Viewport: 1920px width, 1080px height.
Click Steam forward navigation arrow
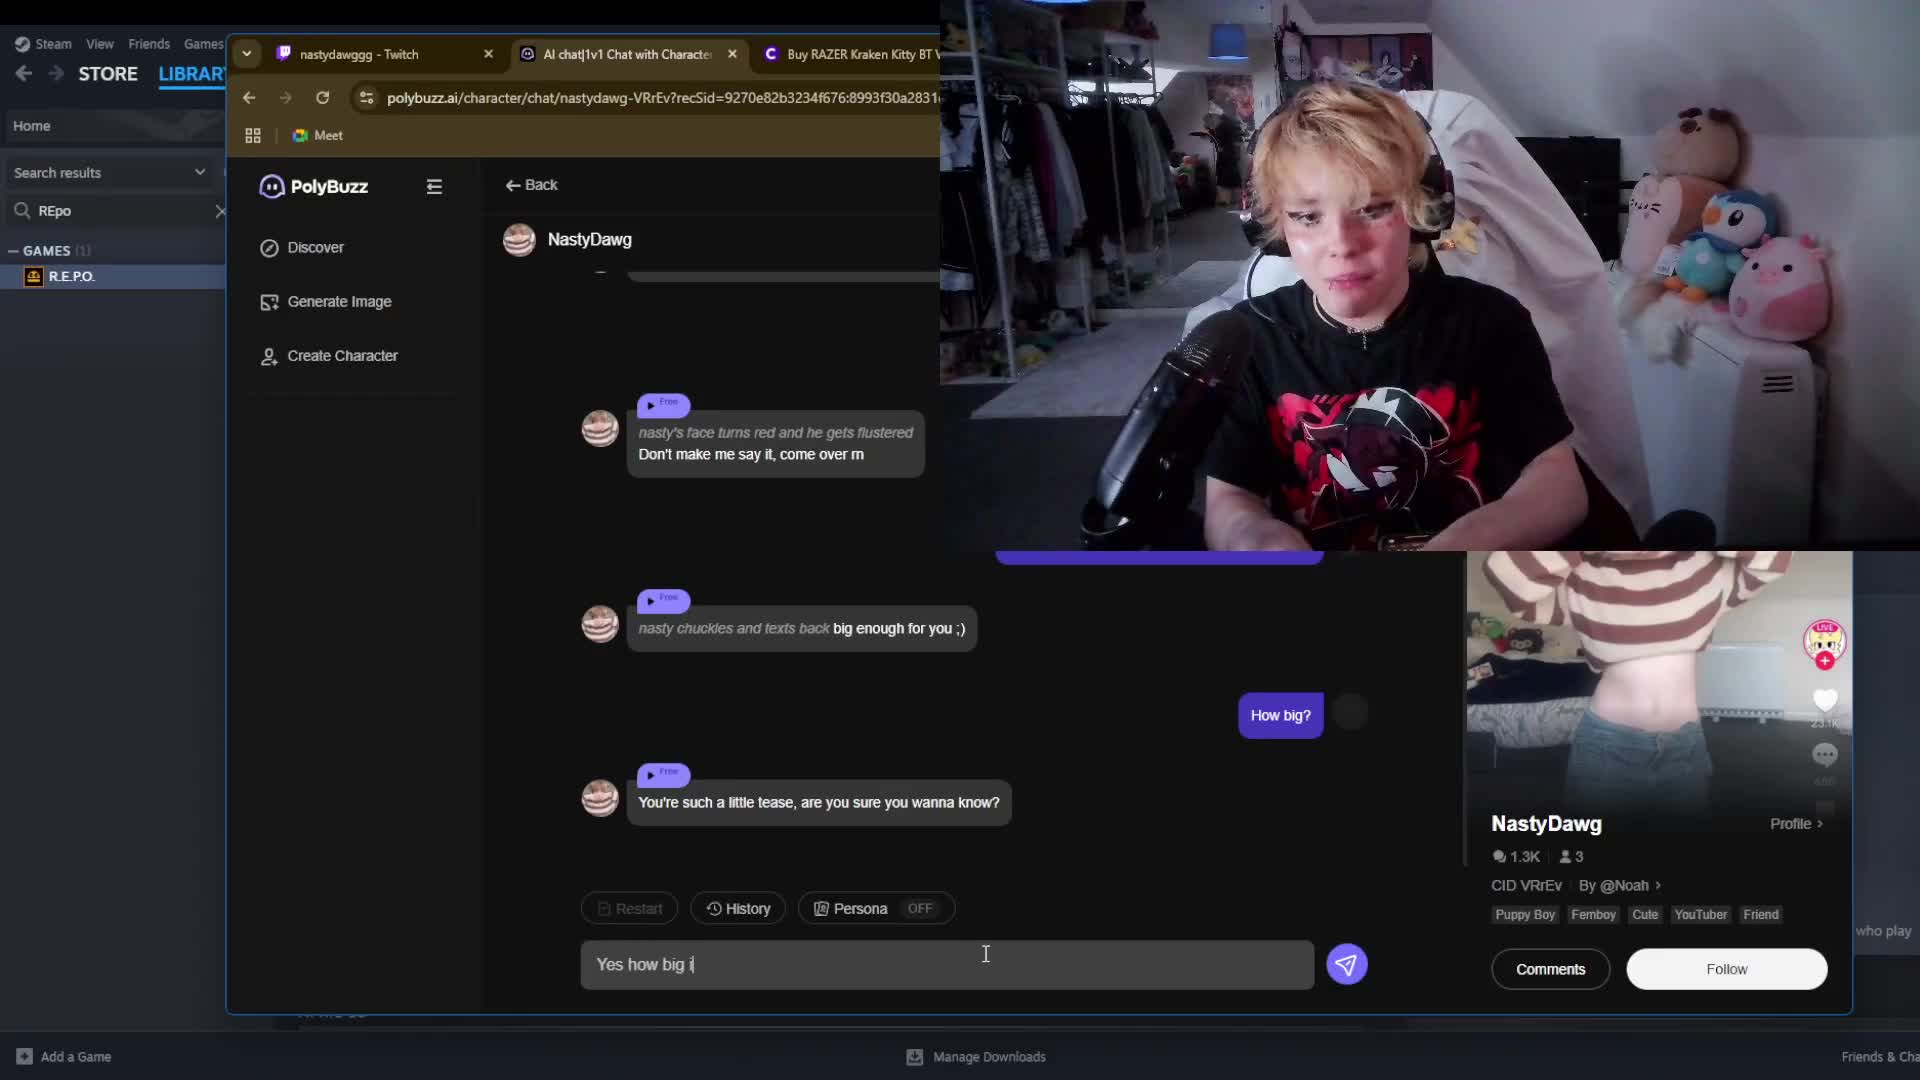56,74
